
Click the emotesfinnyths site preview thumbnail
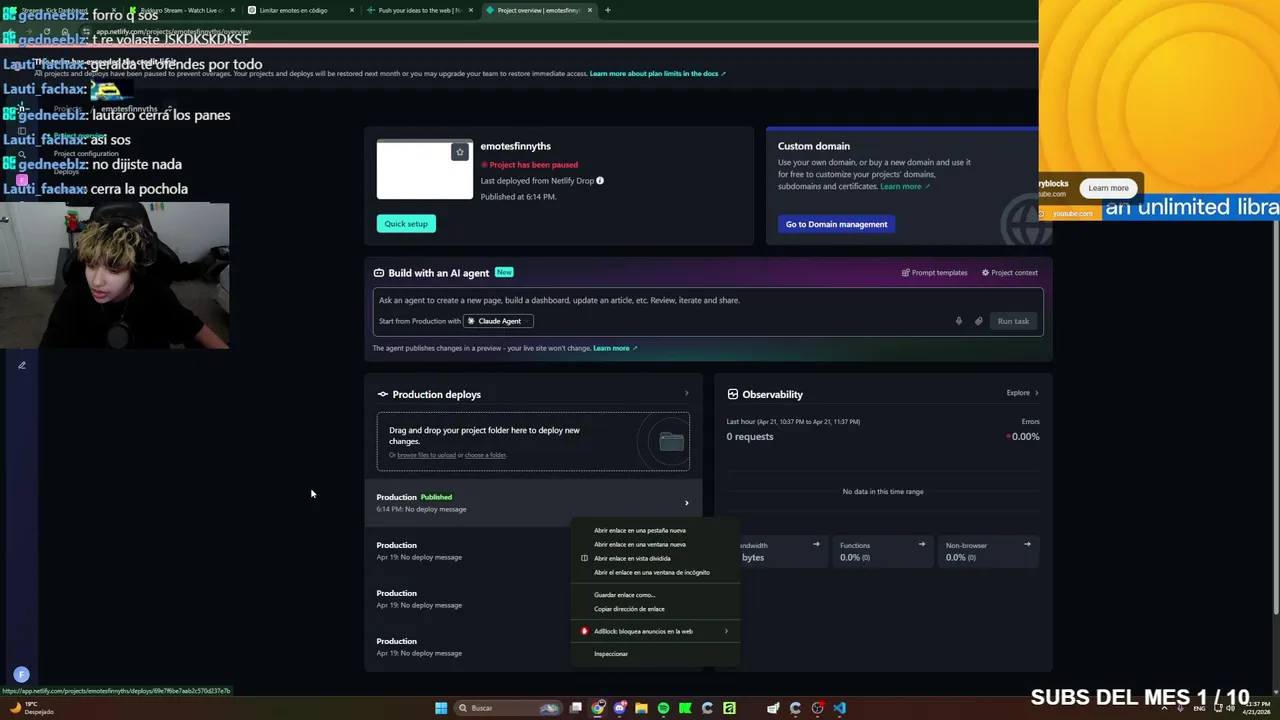click(424, 170)
